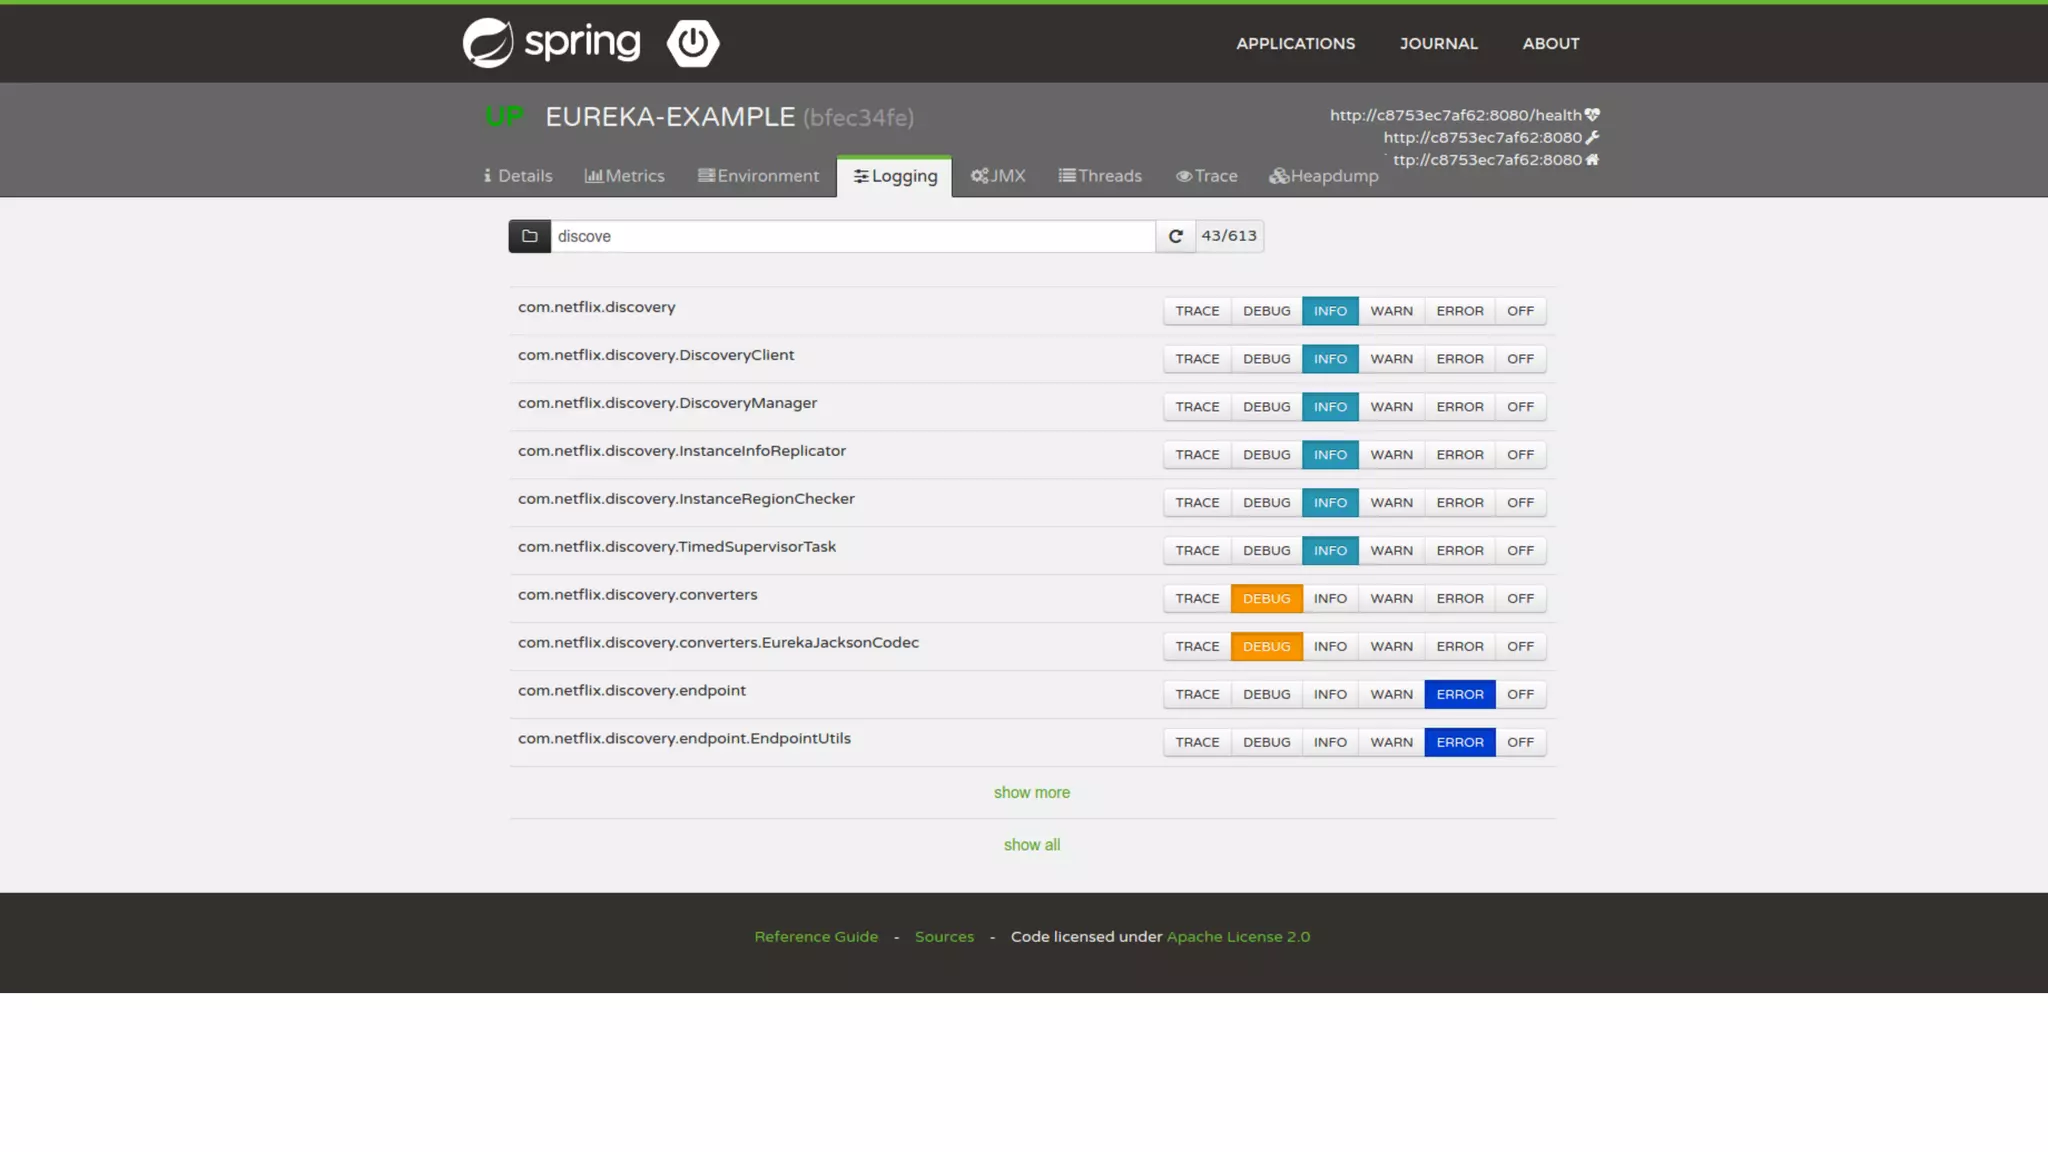Image resolution: width=2048 pixels, height=1152 pixels.
Task: Click the folder icon beside filter field
Action: (529, 236)
